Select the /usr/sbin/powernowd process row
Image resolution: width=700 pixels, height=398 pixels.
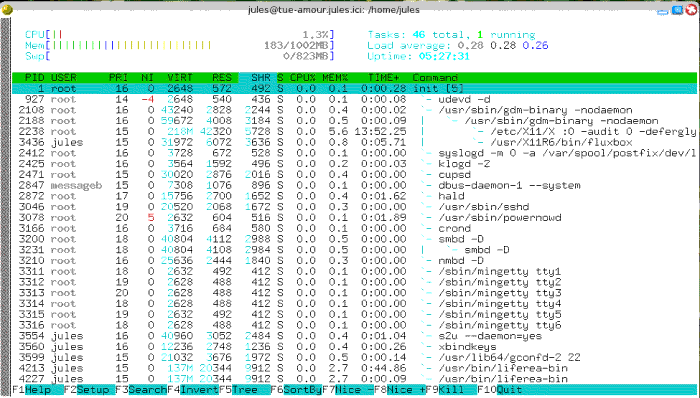(x=354, y=217)
